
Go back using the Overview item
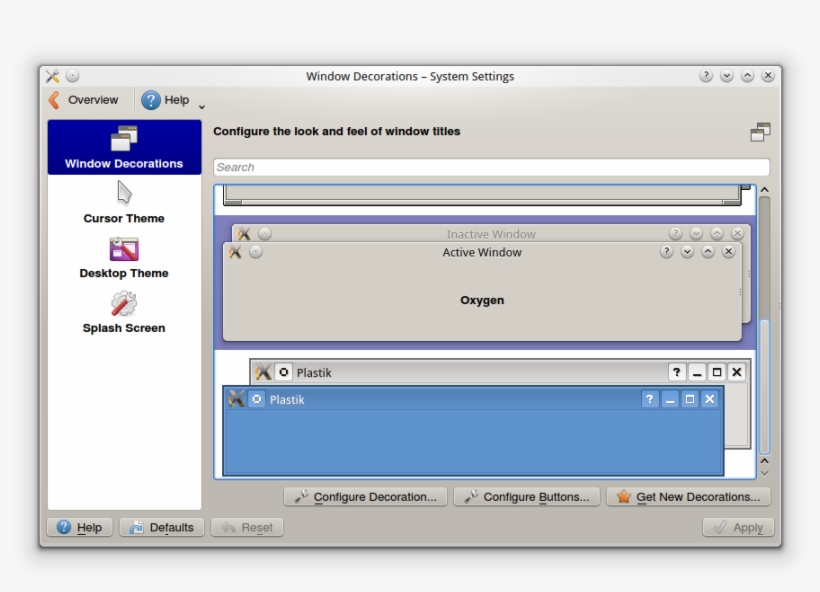click(x=85, y=100)
